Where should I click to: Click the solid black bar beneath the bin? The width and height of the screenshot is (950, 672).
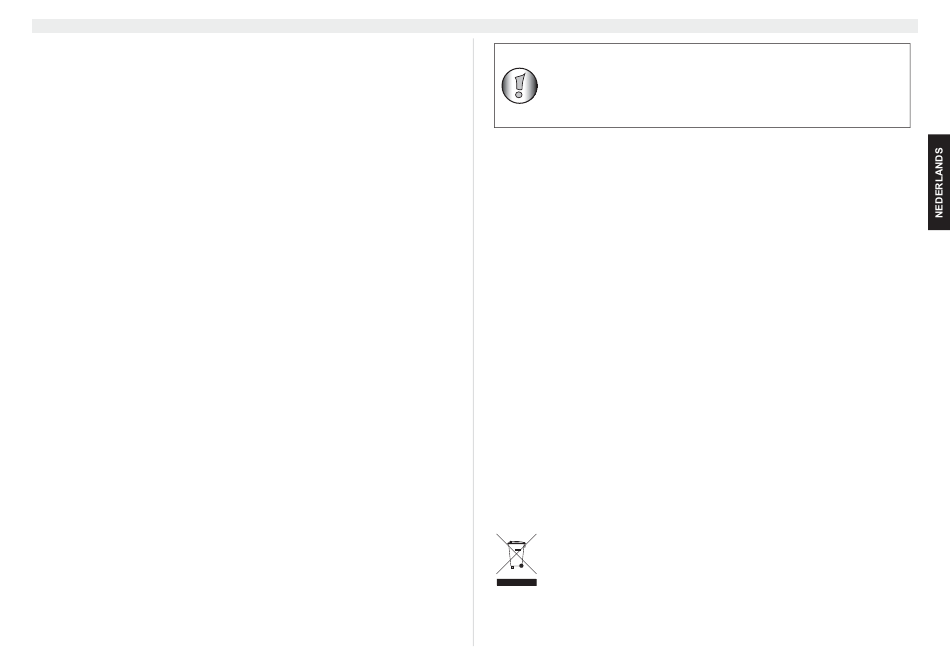click(517, 582)
